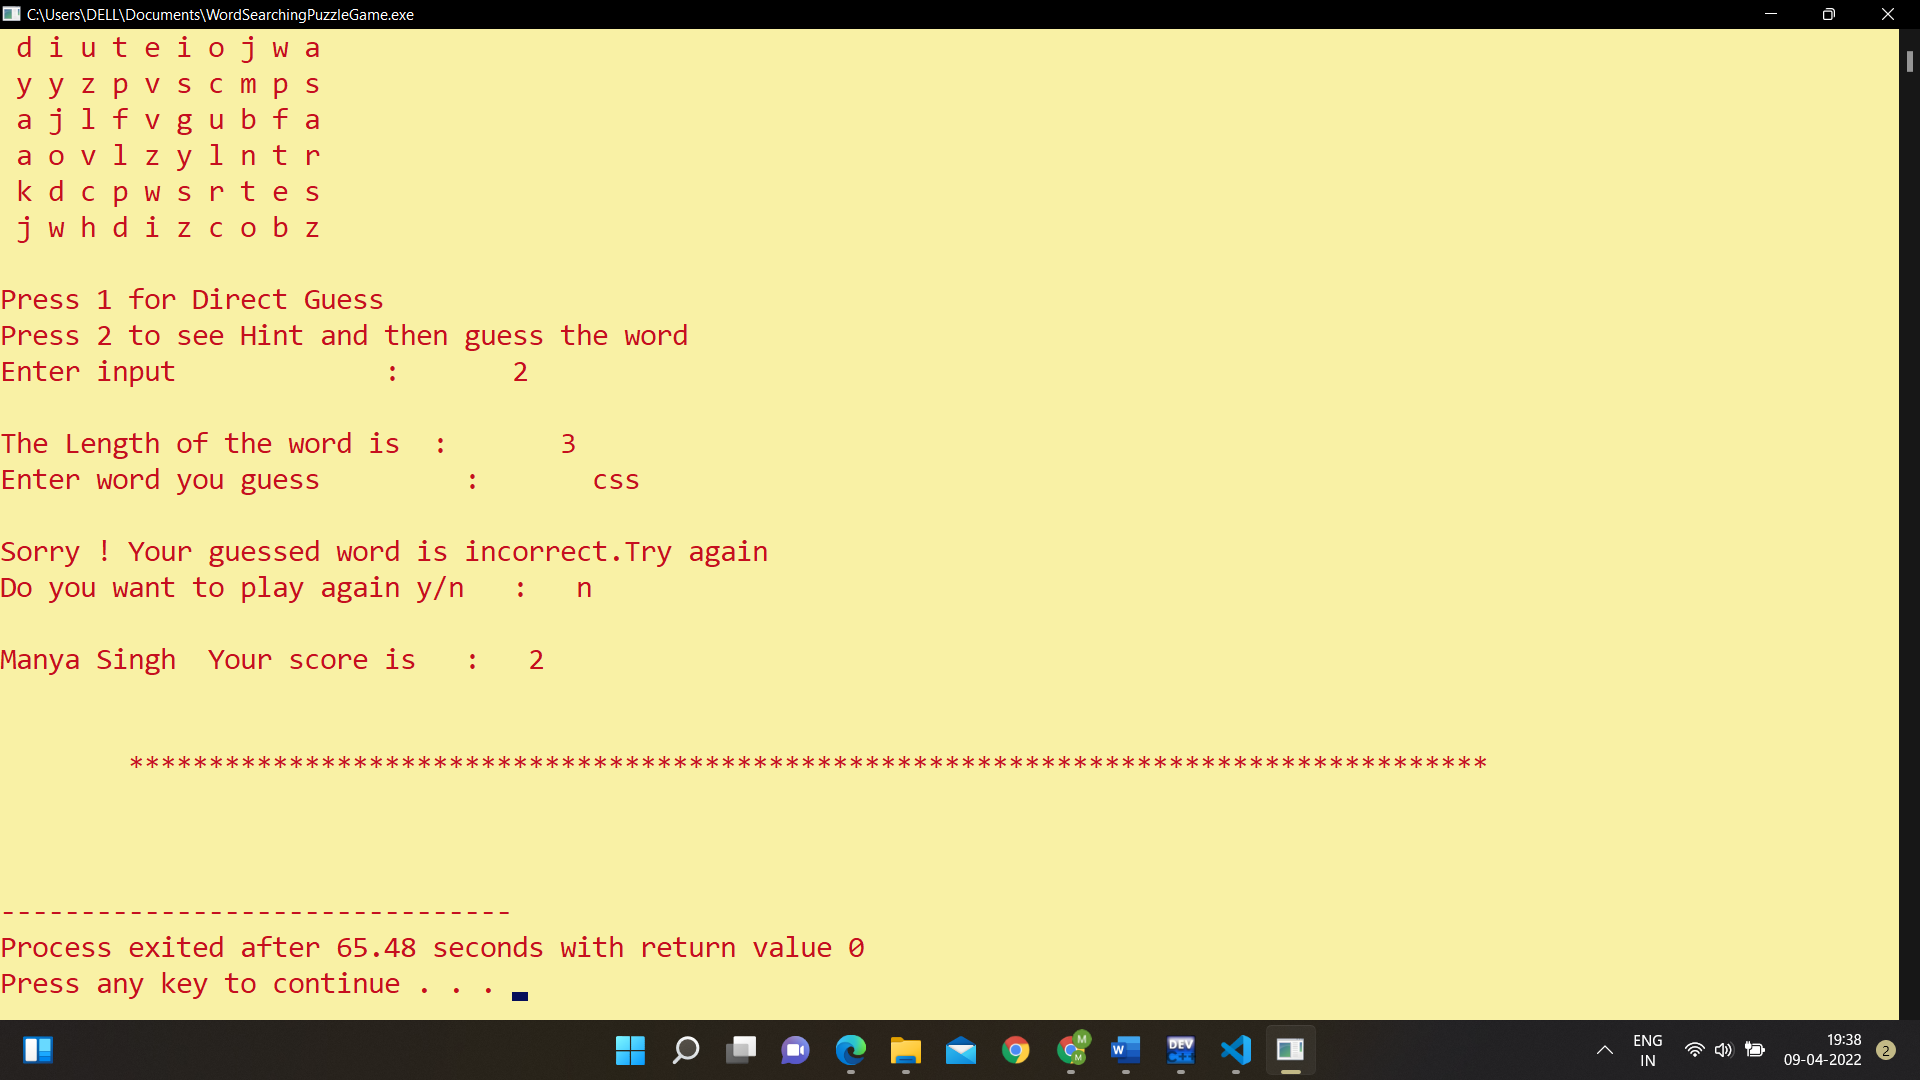Open Dev-C++ from the taskbar

[x=1181, y=1050]
